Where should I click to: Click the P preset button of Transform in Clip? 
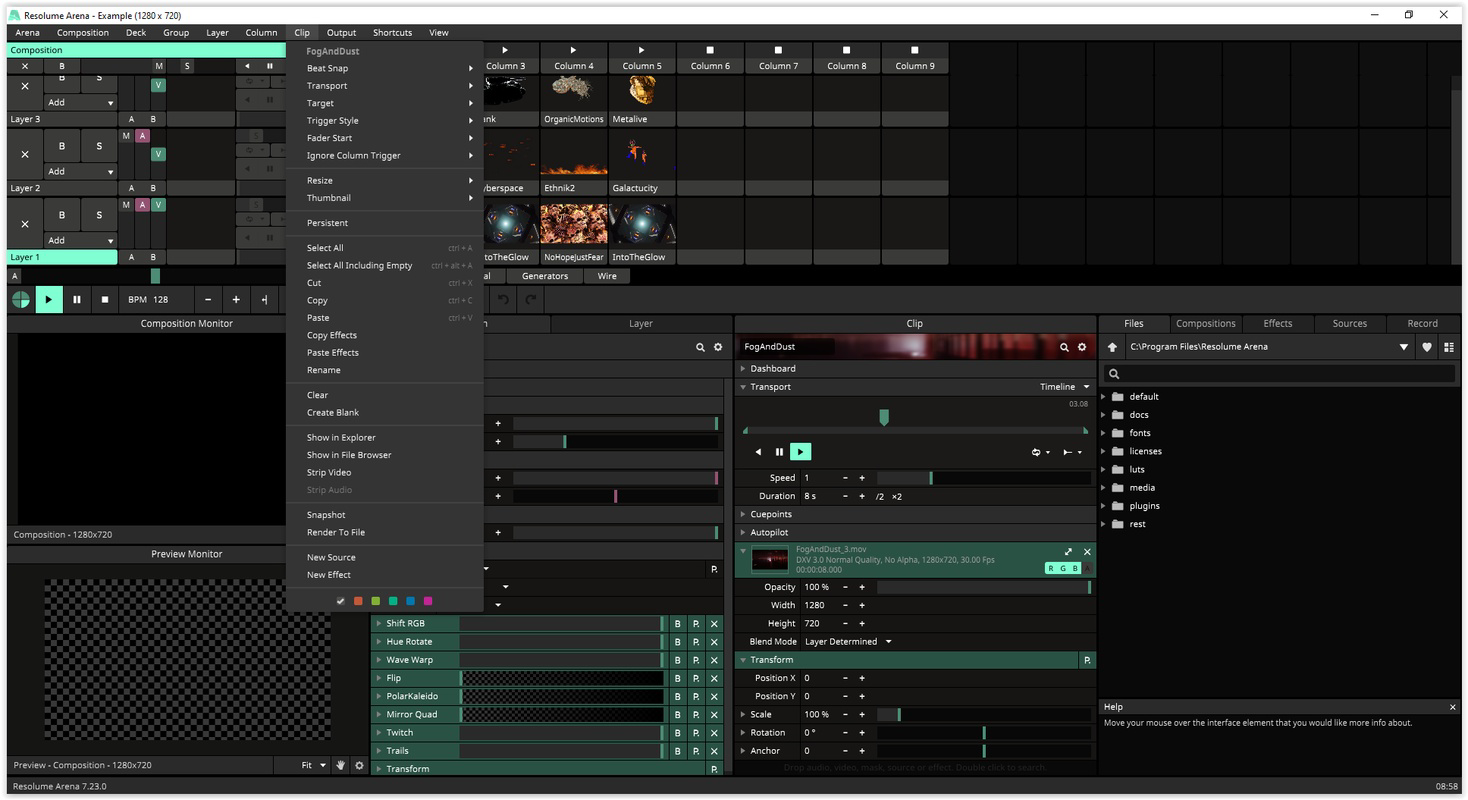[x=1087, y=660]
